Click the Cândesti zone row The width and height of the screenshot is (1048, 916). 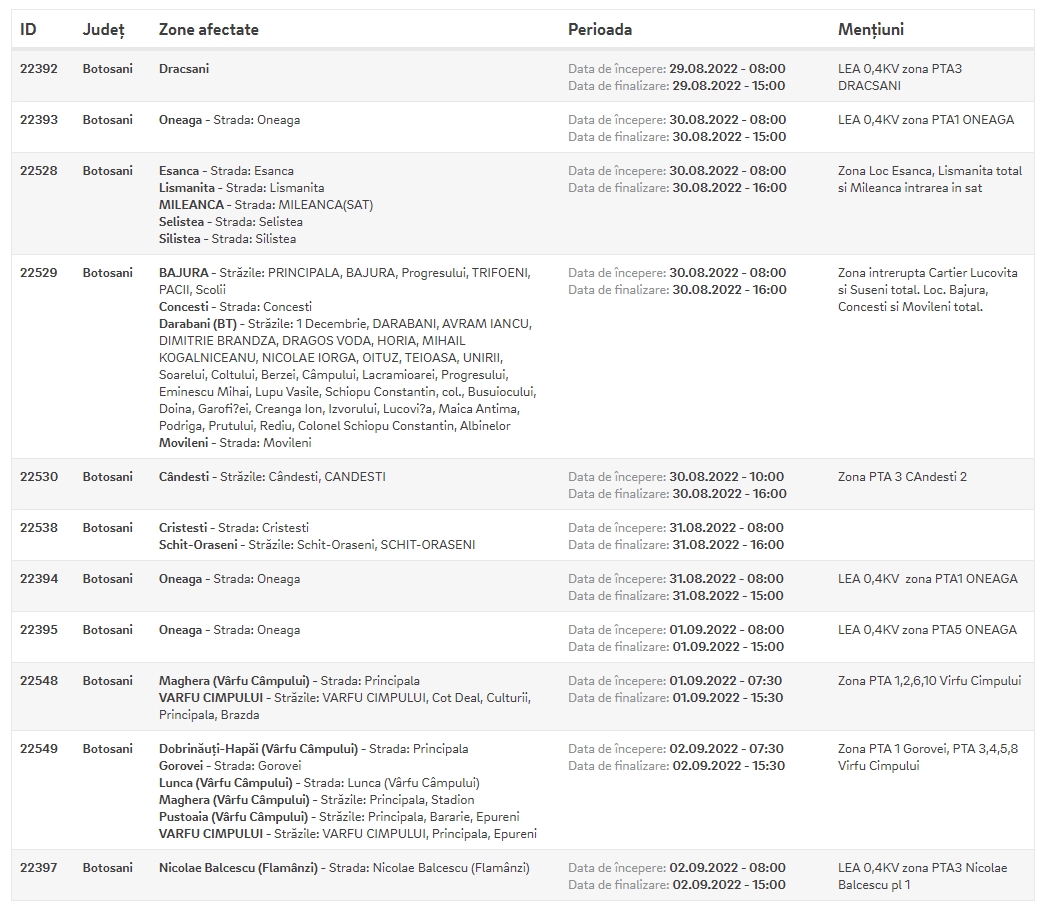tap(523, 485)
